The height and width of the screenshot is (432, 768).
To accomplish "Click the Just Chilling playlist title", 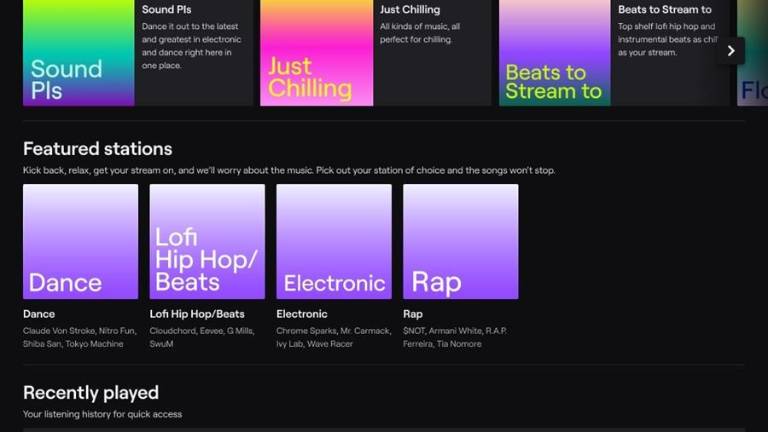I will [x=410, y=10].
